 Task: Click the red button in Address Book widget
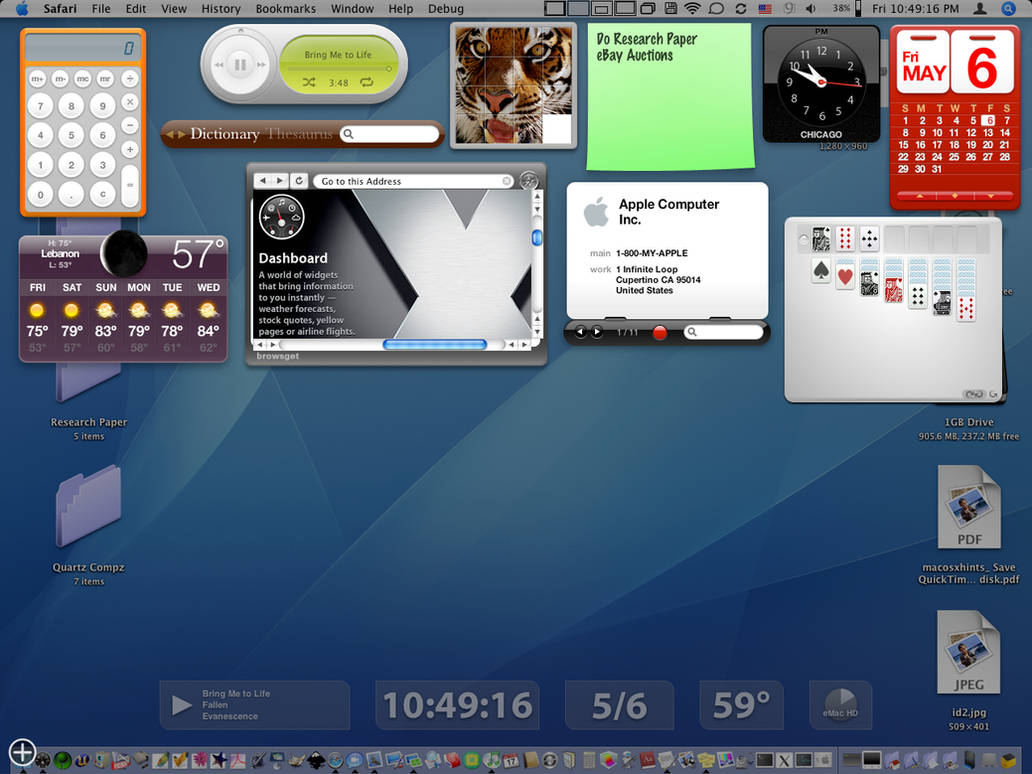coord(659,332)
